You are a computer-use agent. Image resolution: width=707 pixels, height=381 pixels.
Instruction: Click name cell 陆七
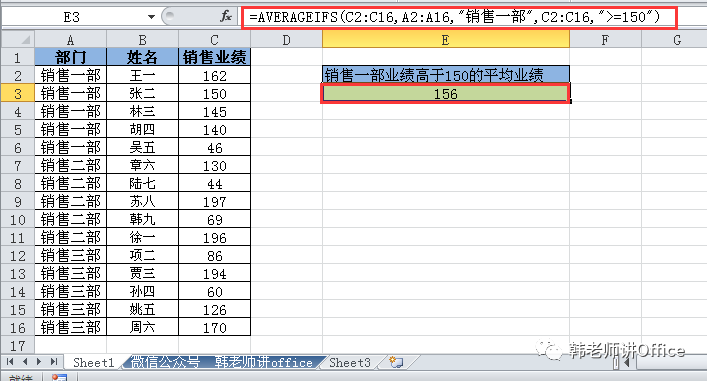142,184
